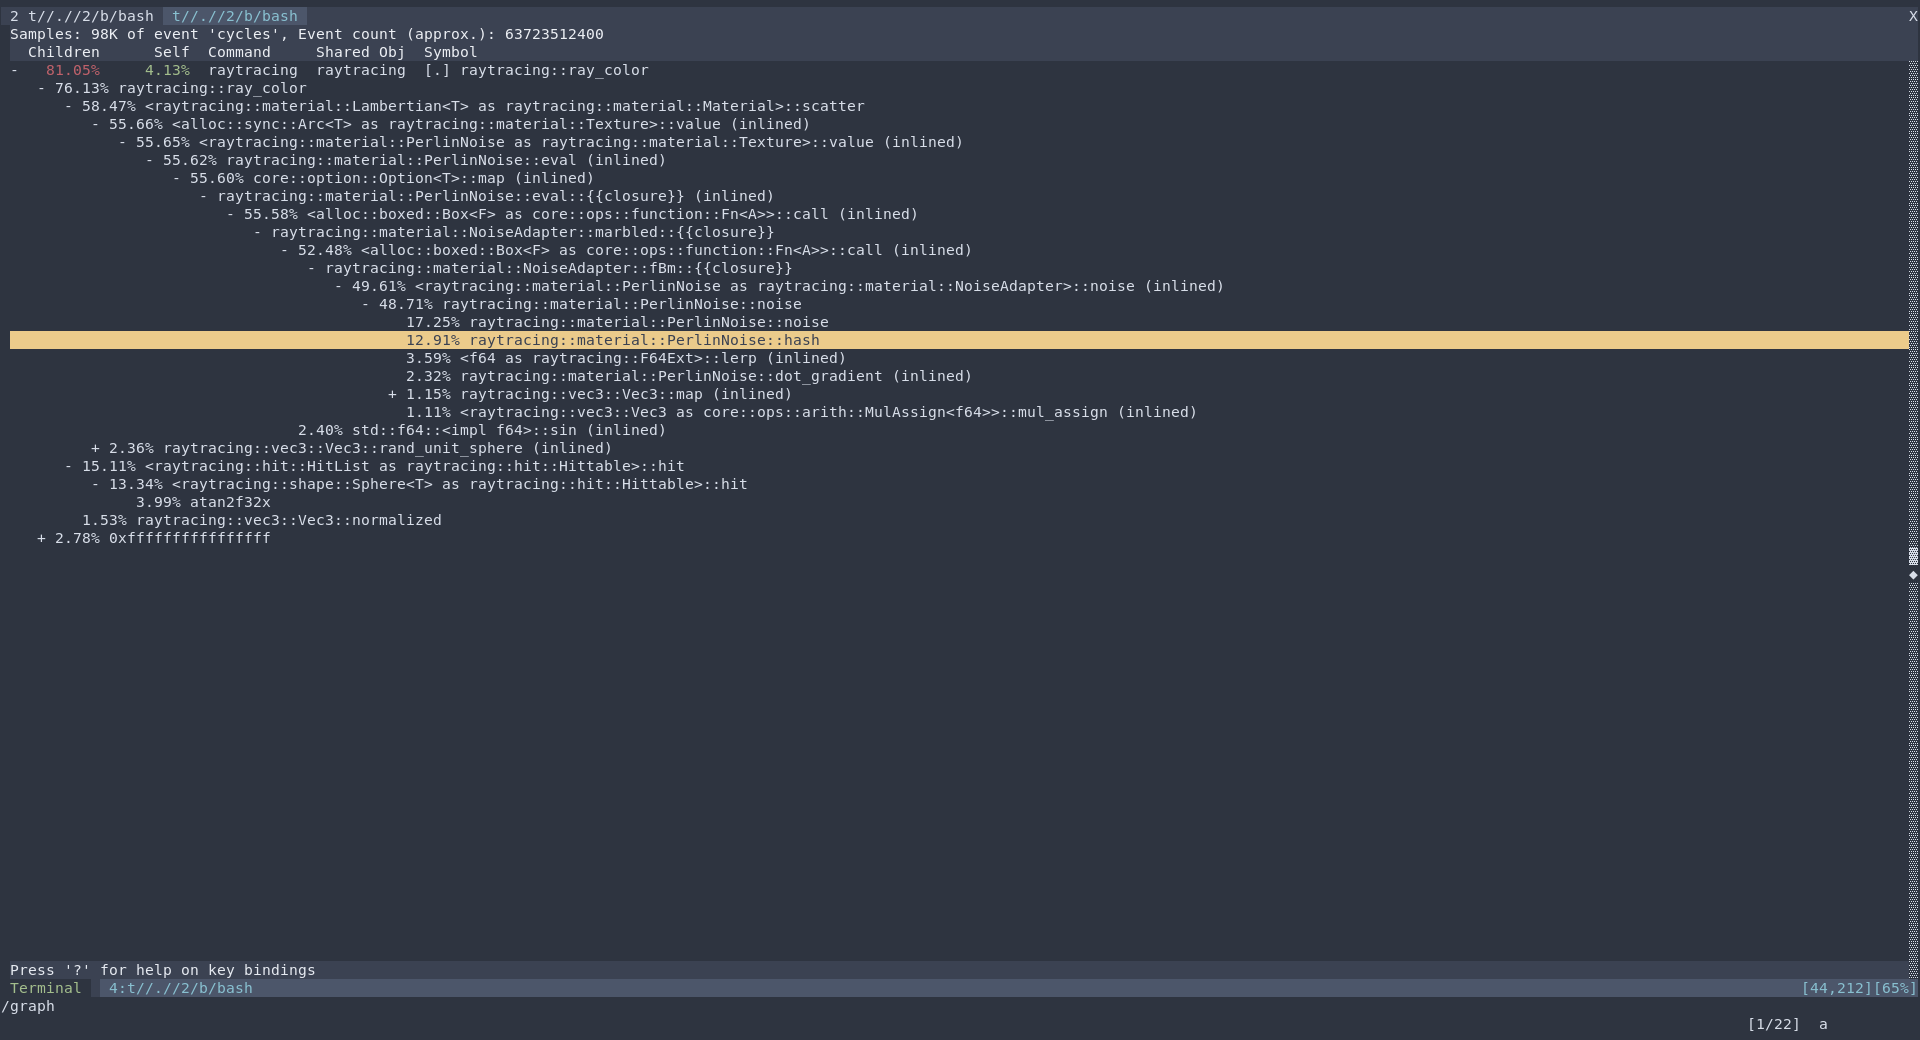
Task: Click the Self column header
Action: tap(172, 53)
